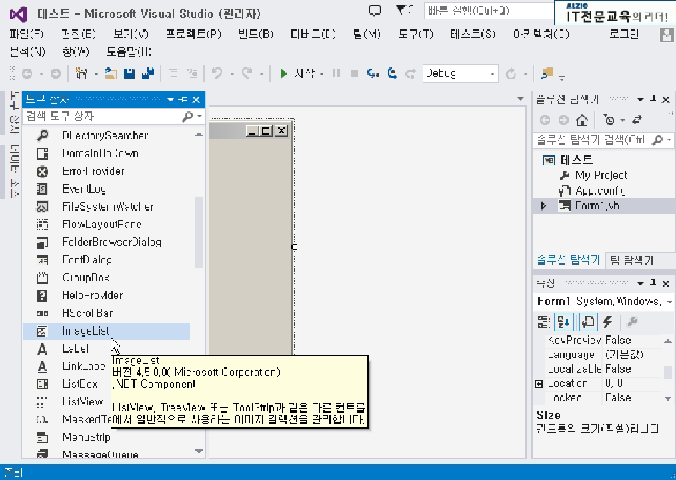Screen dimensions: 676x480
Task: Click the feedback speech bubble icon in title bar
Action: 375,10
